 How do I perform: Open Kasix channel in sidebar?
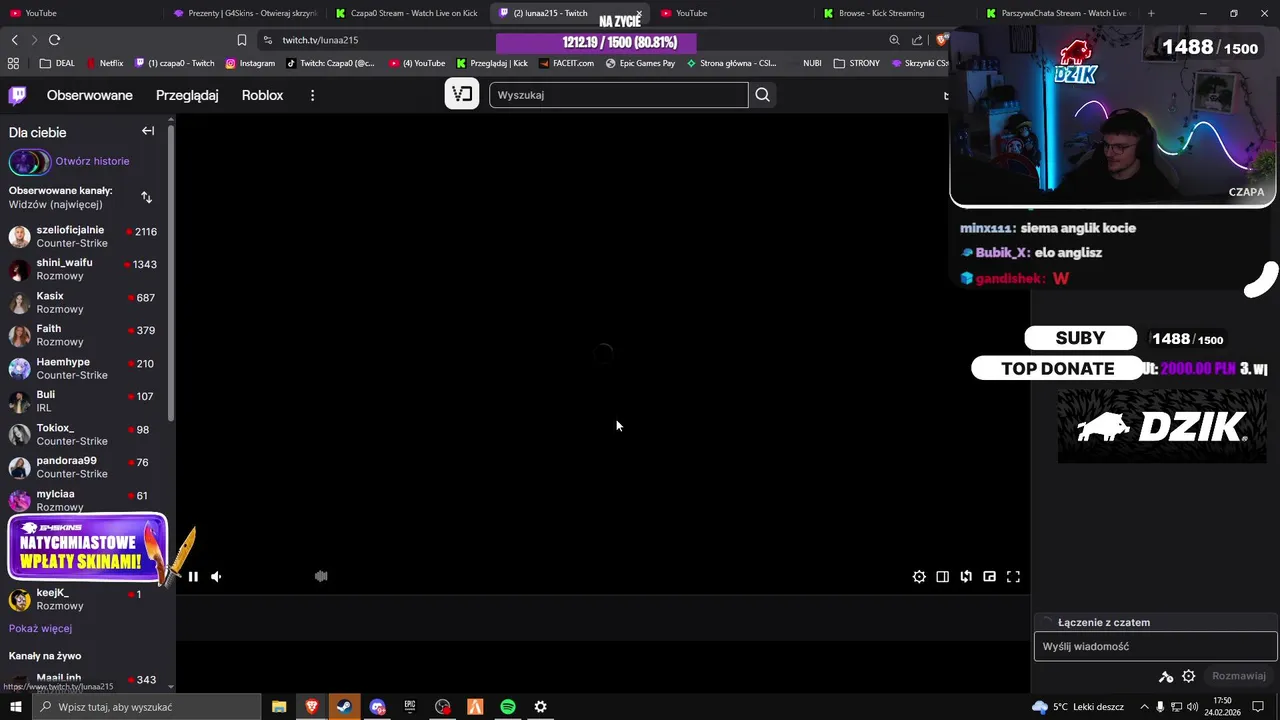[83, 303]
